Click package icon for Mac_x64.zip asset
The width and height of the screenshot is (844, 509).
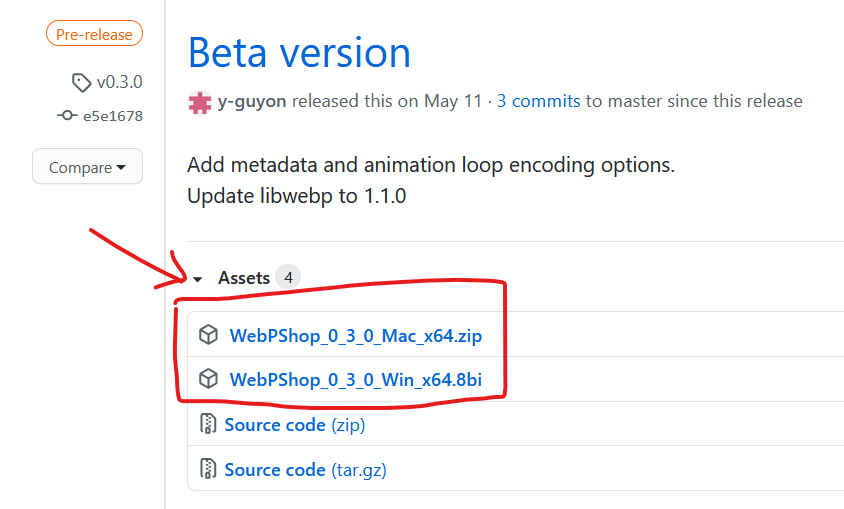click(x=208, y=335)
